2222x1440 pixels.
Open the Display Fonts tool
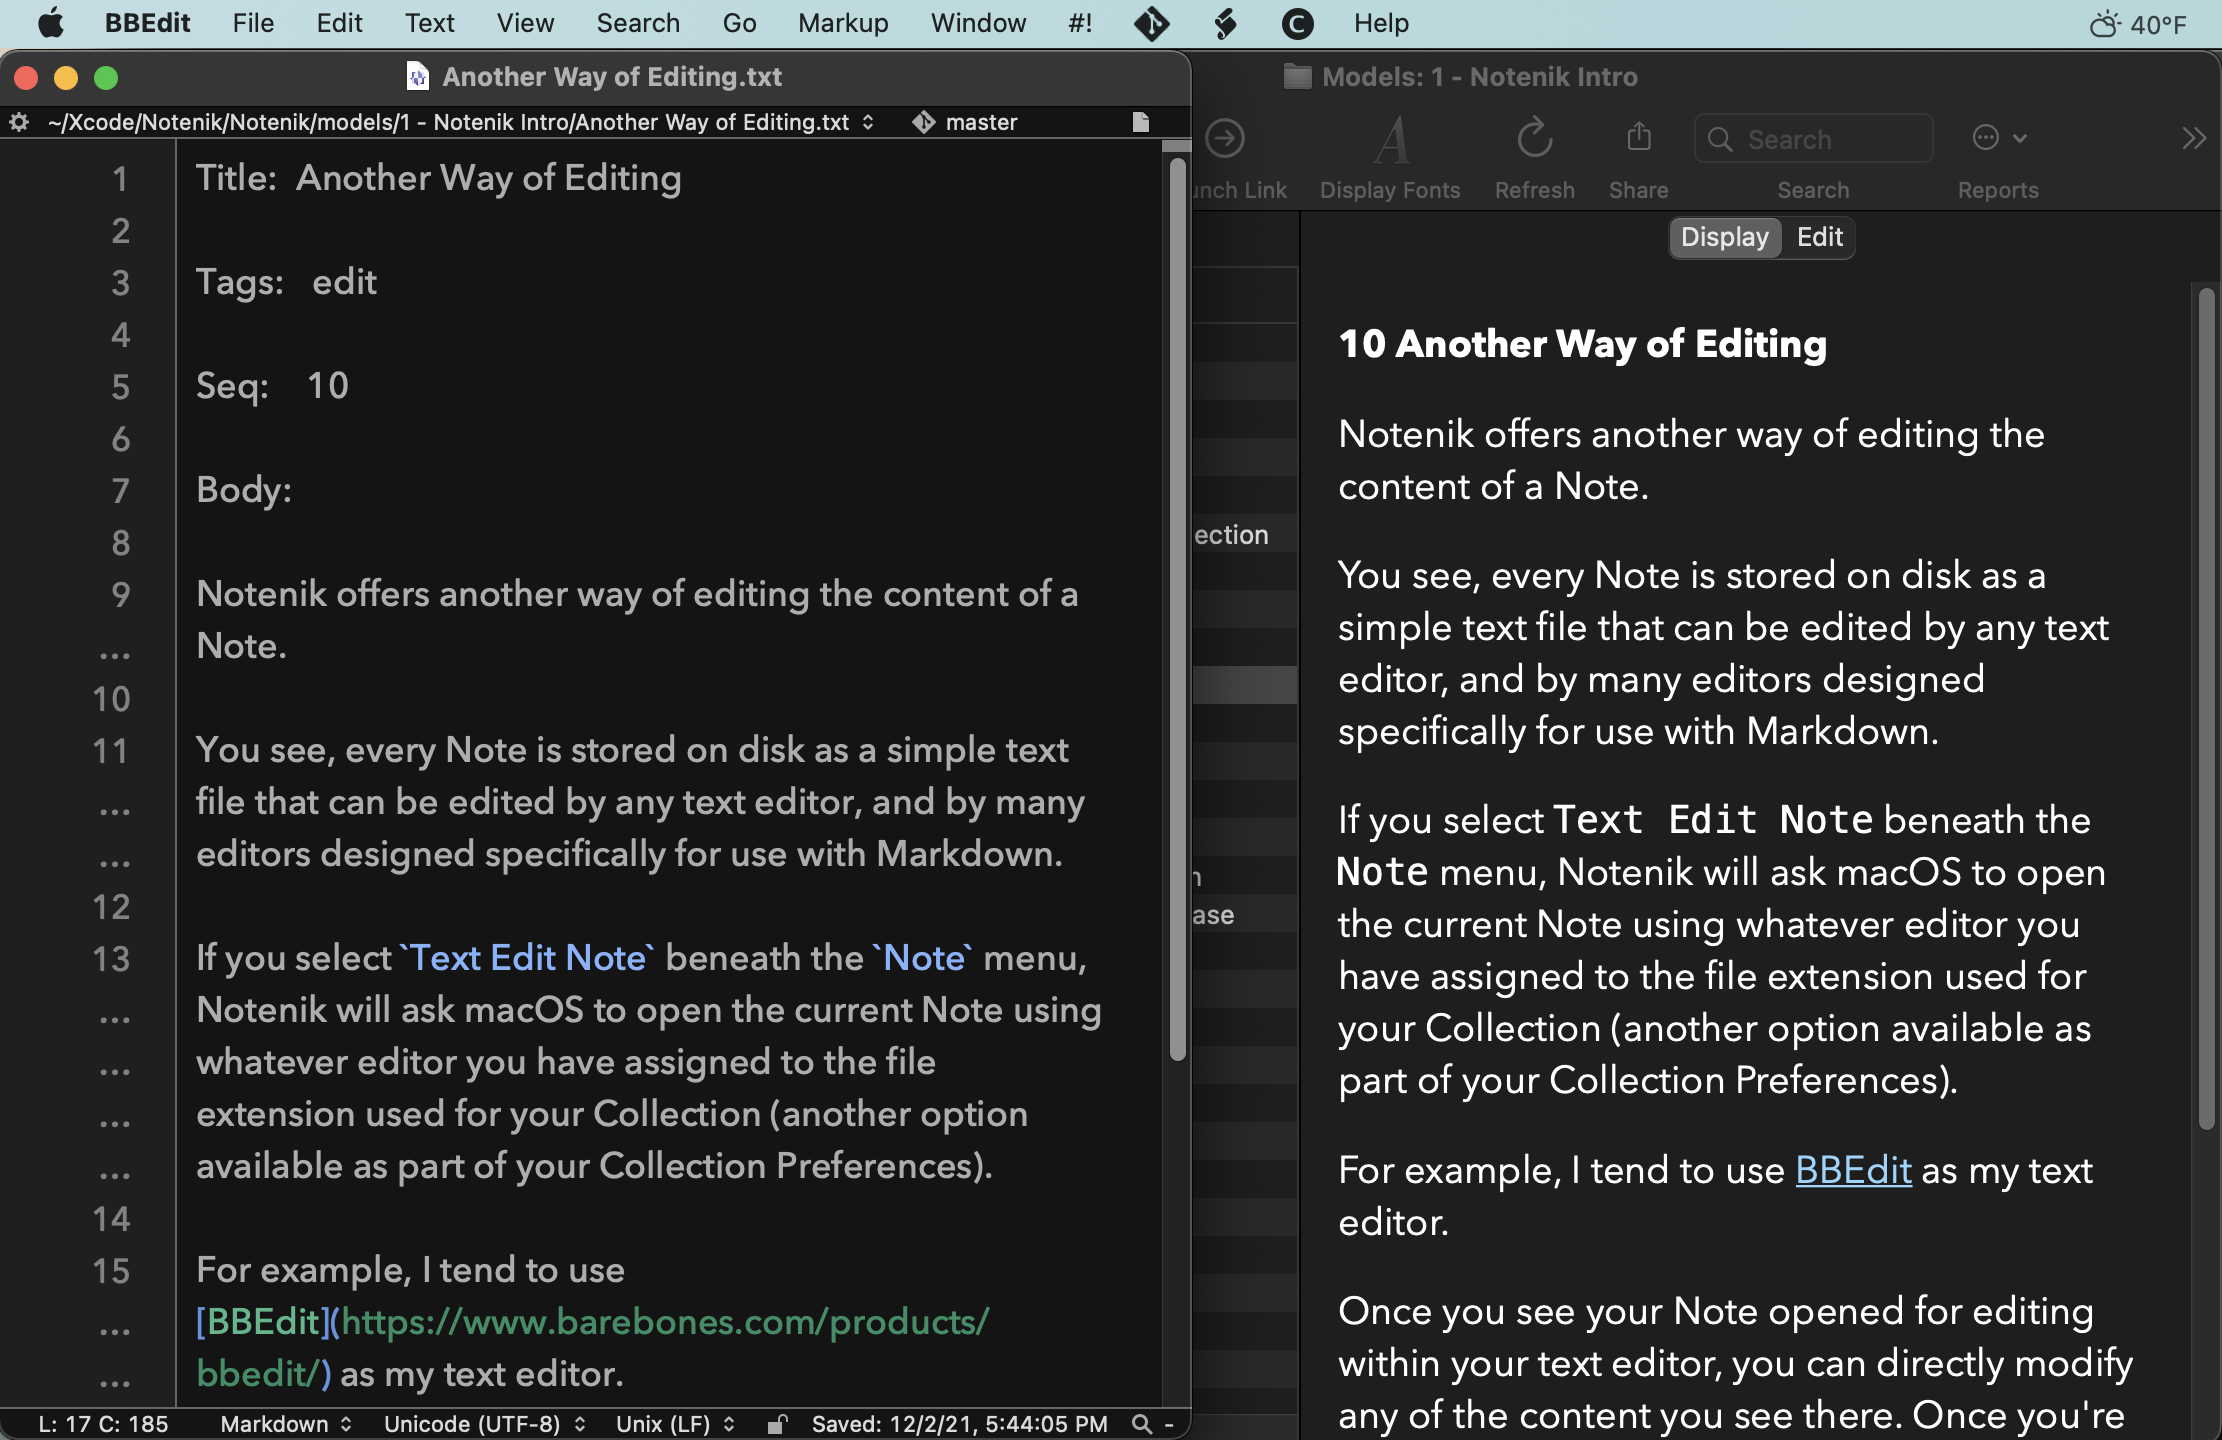[x=1391, y=140]
